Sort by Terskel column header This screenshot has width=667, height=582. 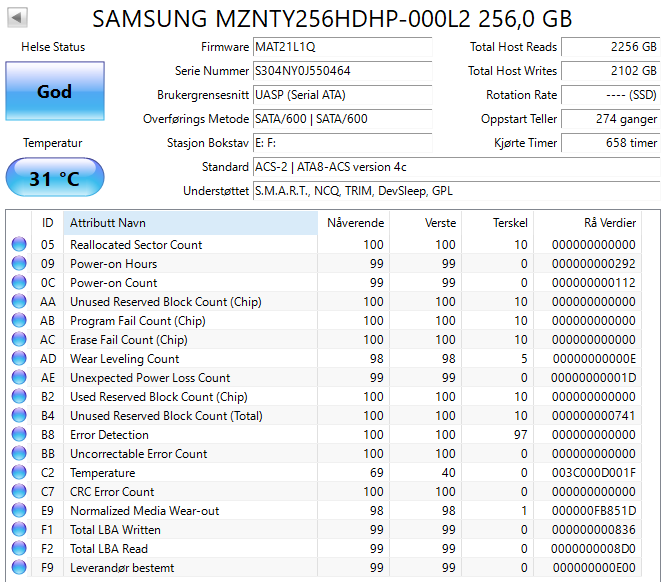498,223
